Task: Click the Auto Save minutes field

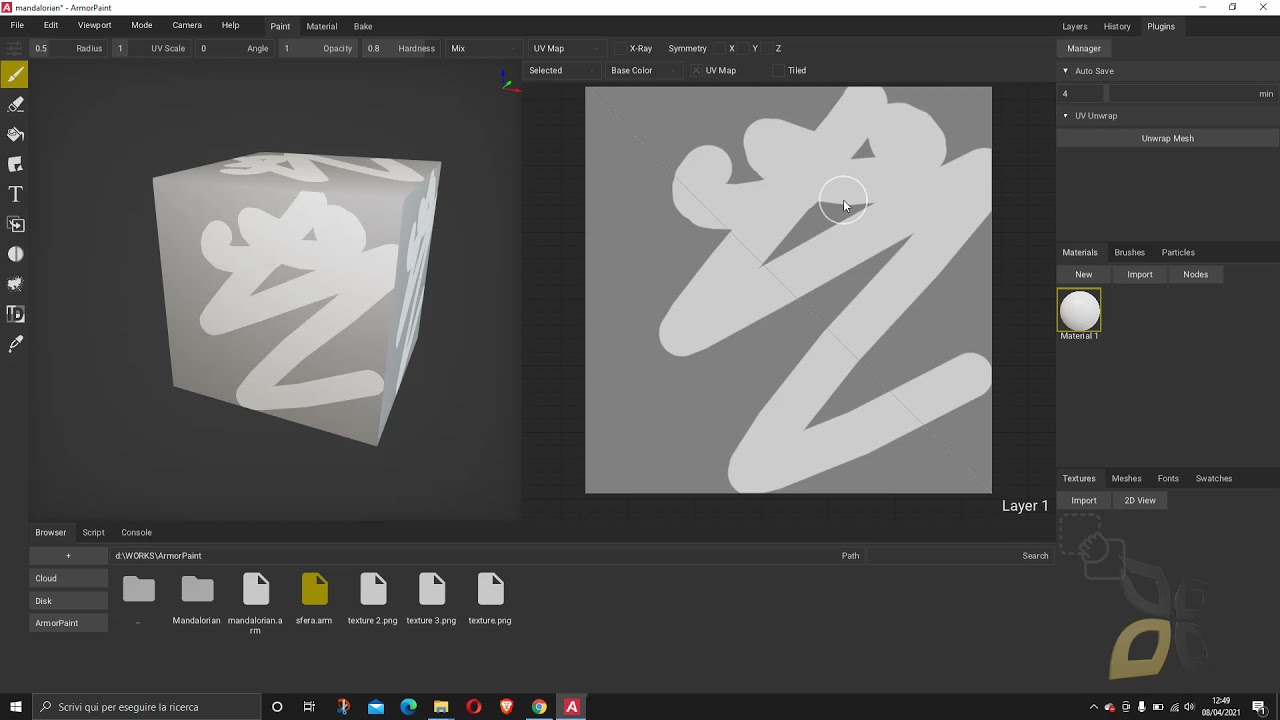Action: 1167,93
